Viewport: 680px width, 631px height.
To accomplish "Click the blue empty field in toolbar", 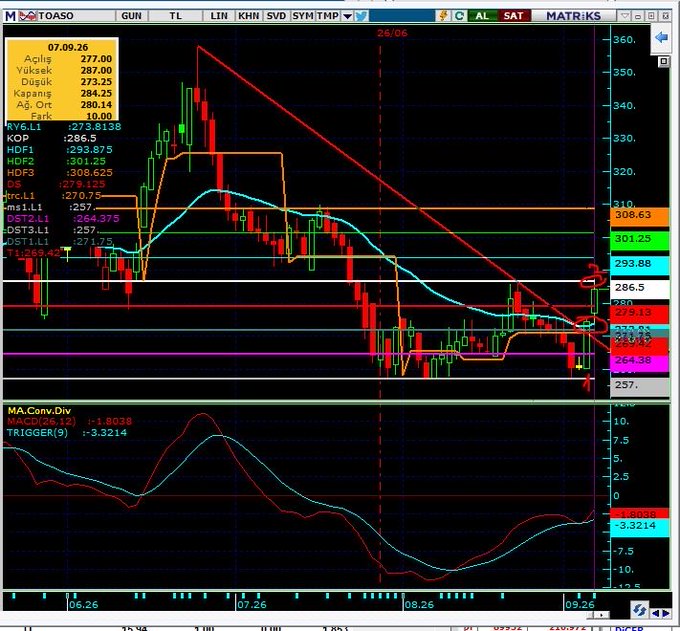I will point(402,16).
